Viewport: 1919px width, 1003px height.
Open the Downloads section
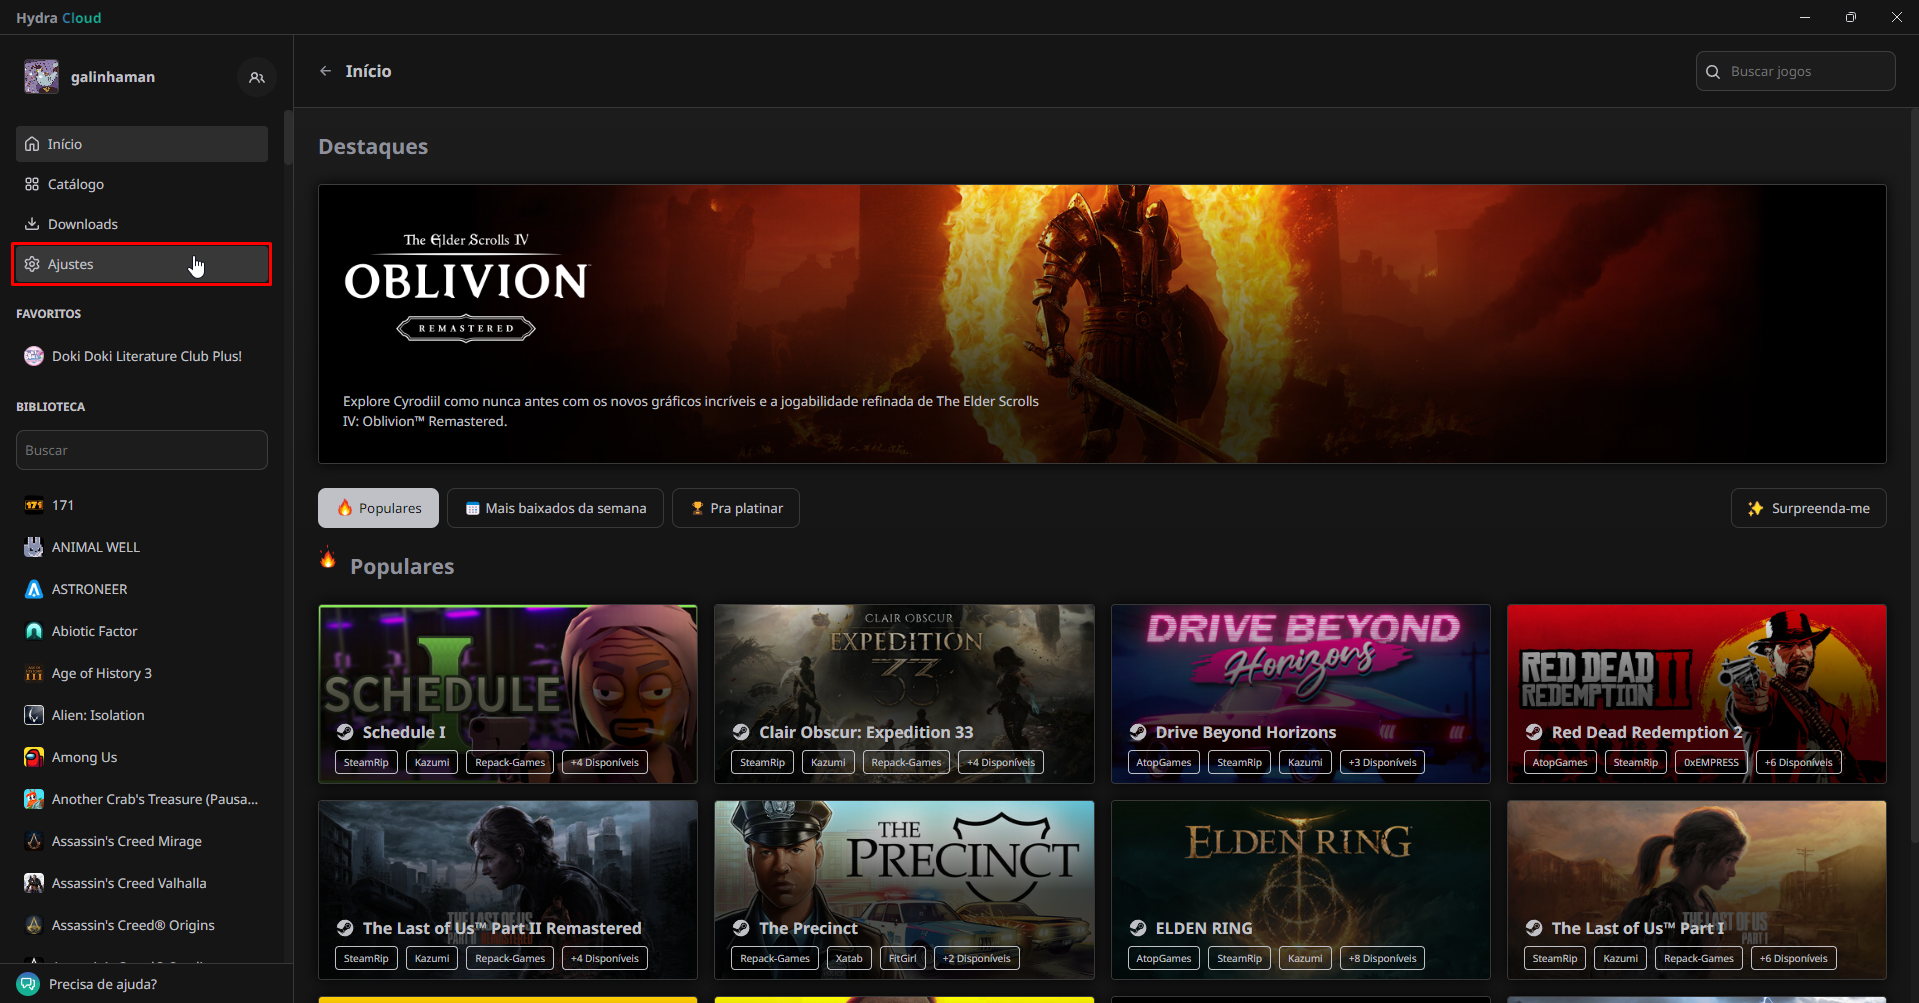pyautogui.click(x=82, y=224)
